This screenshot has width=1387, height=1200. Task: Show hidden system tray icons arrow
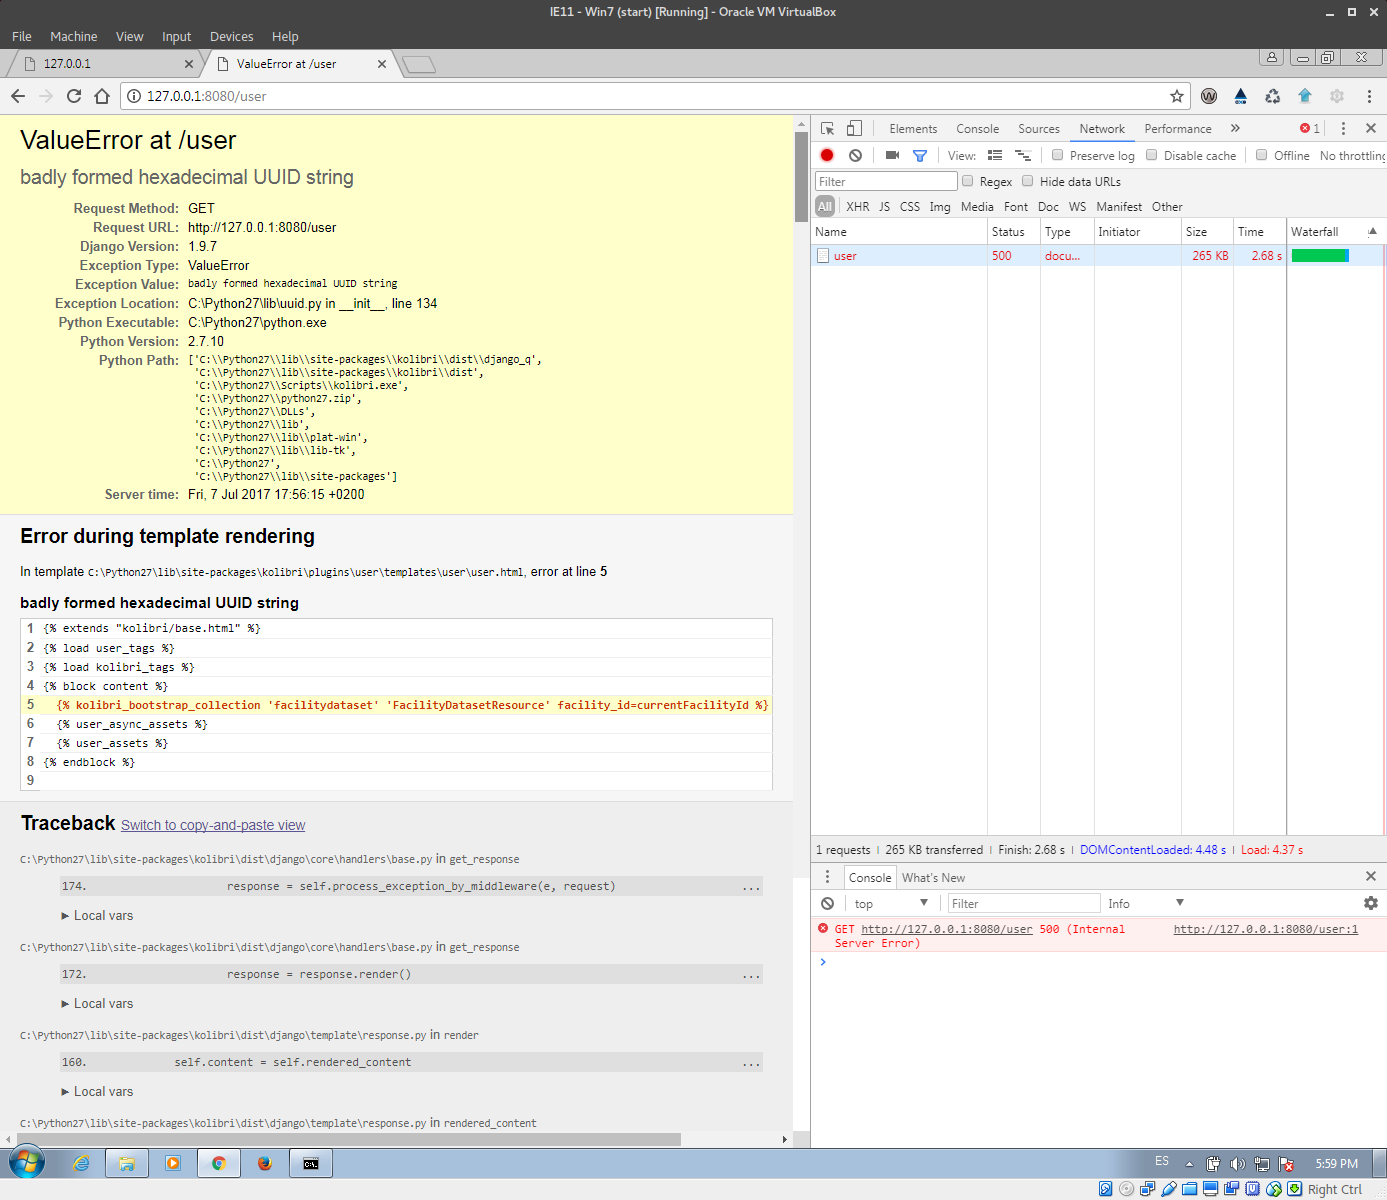1189,1163
